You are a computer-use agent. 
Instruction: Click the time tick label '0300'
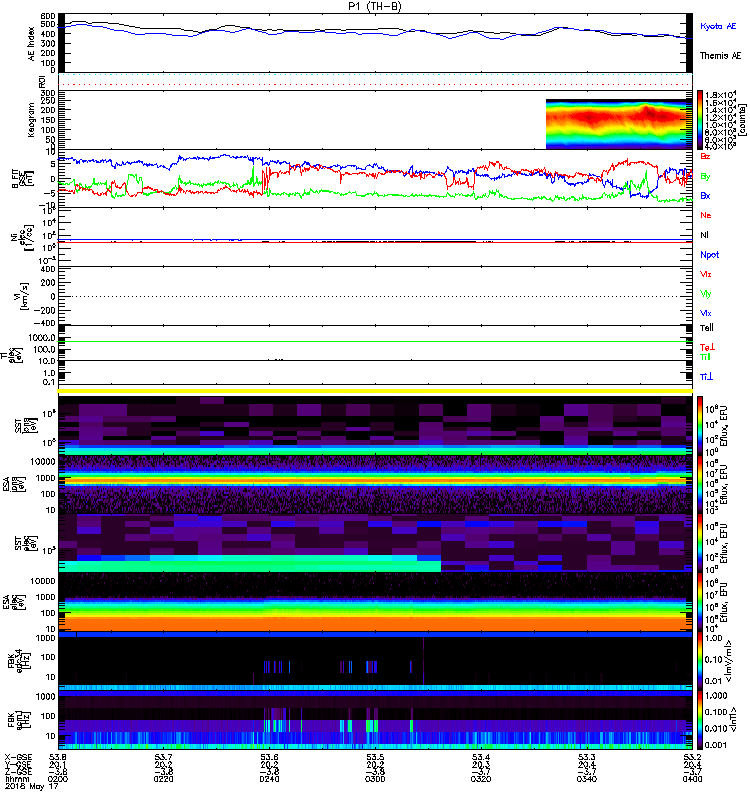click(x=375, y=779)
